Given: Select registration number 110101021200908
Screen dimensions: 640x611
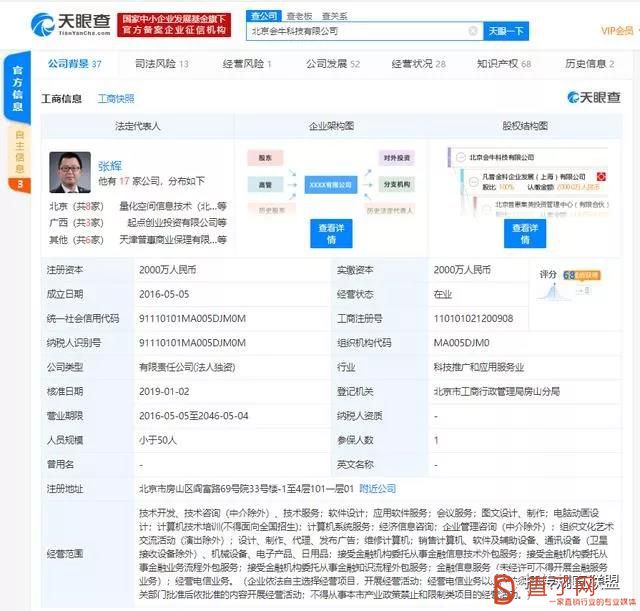Looking at the screenshot, I should click(473, 319).
